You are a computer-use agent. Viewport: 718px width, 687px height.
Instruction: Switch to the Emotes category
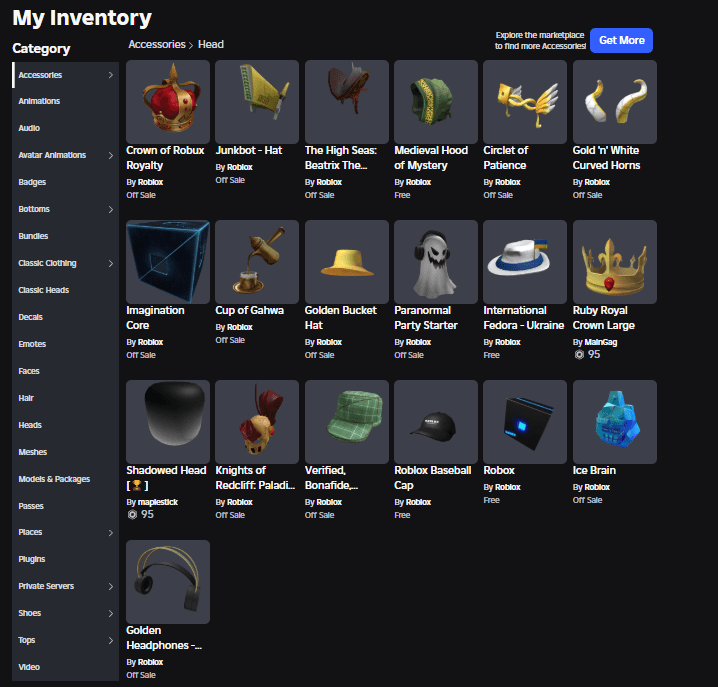pos(32,344)
